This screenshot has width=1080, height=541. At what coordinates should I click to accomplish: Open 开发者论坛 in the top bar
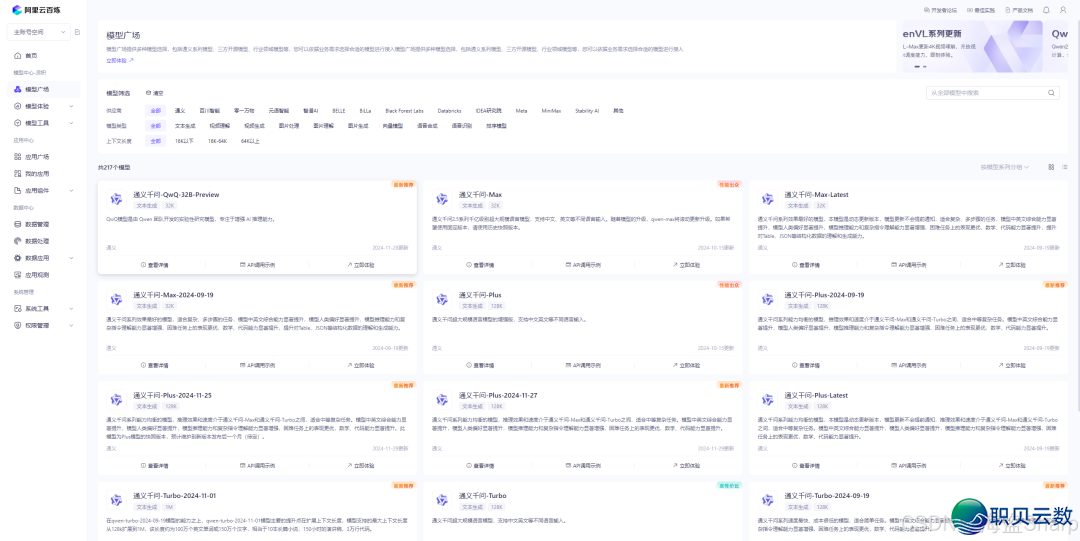(940, 10)
